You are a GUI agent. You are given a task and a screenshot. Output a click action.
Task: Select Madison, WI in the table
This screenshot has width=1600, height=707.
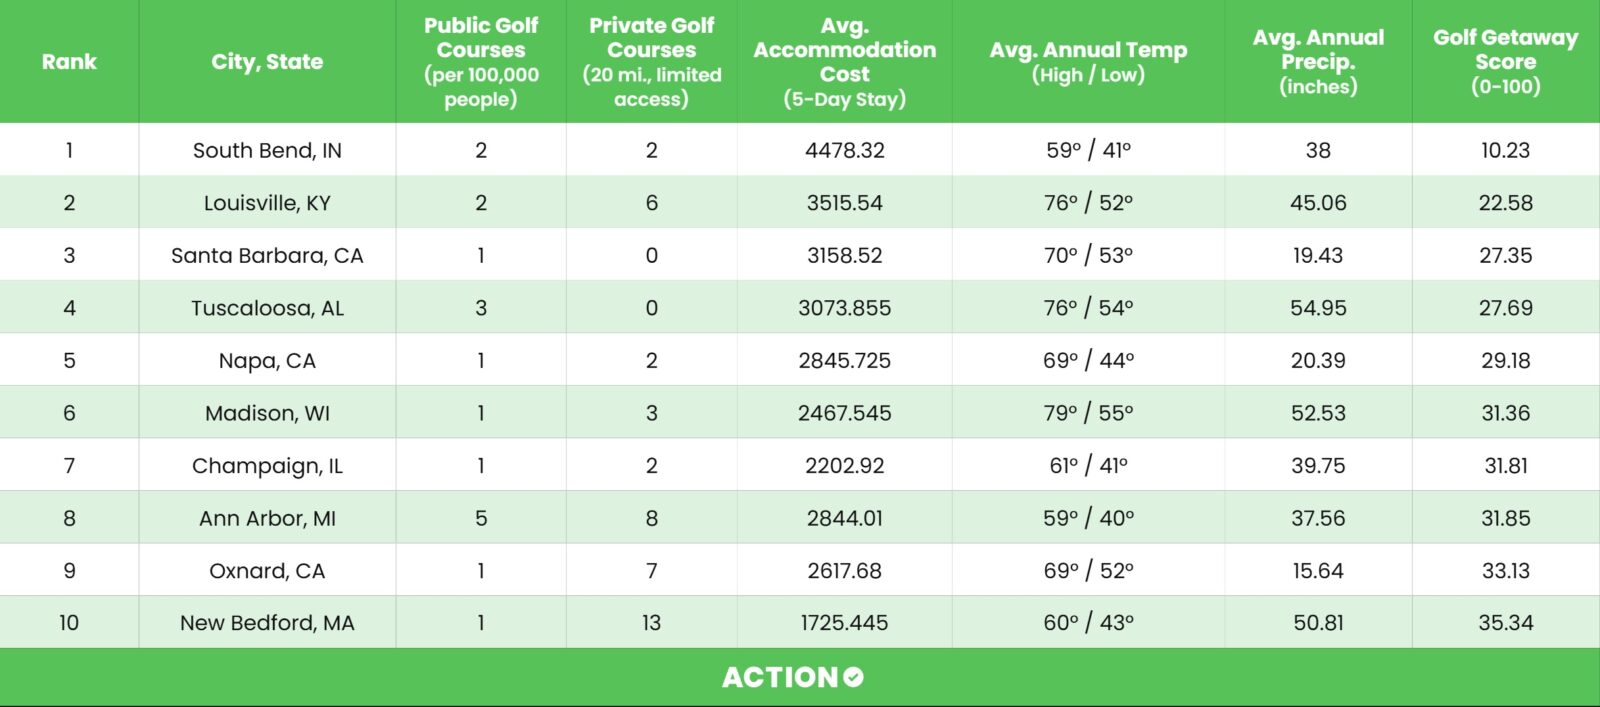pos(267,413)
